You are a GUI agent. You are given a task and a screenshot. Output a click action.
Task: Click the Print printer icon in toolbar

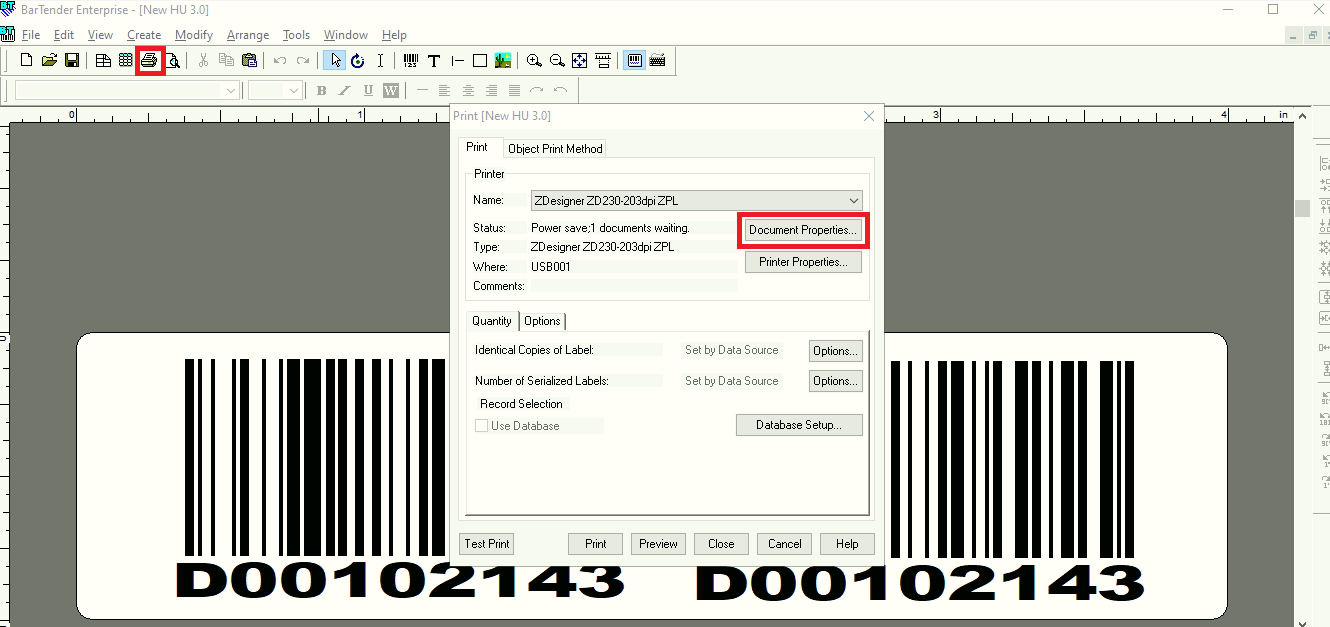[149, 61]
